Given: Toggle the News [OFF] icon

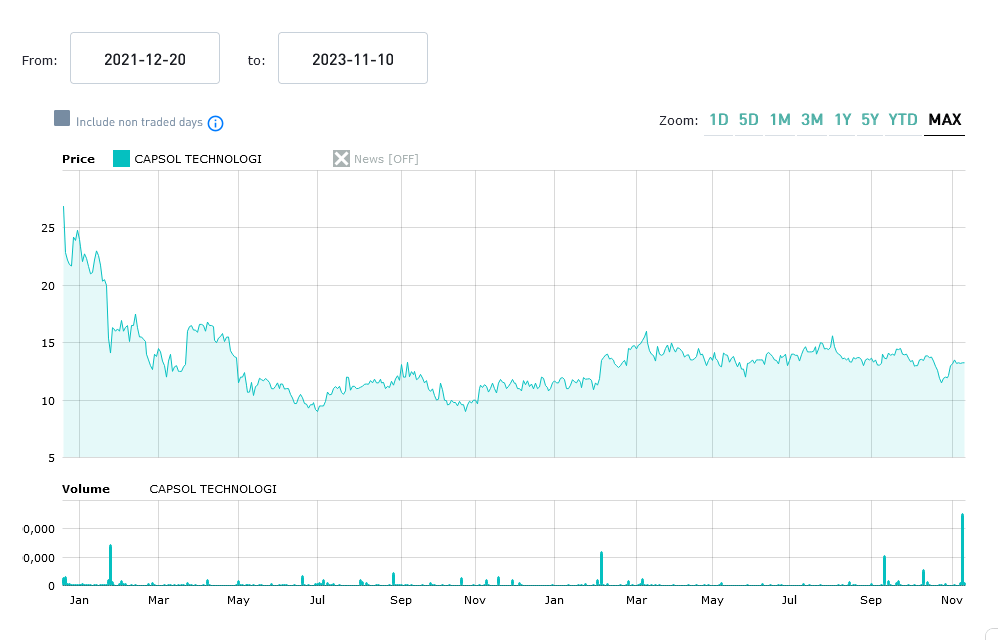Looking at the screenshot, I should pyautogui.click(x=341, y=158).
